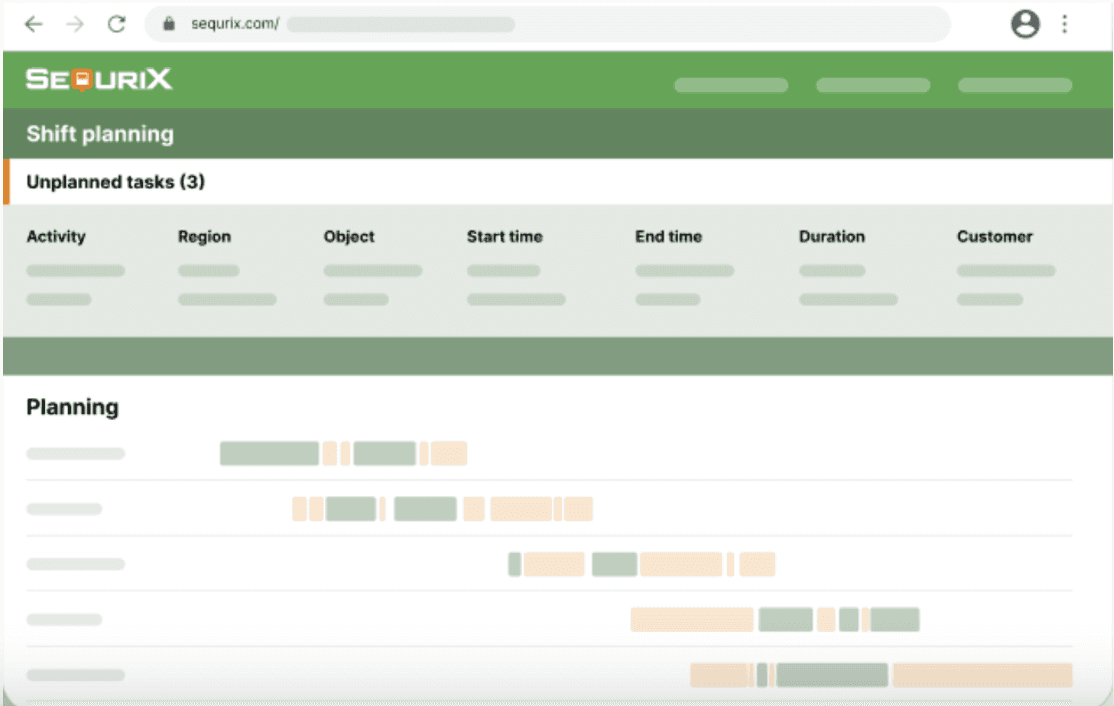Sort by Region column header
This screenshot has height=706, width=1114.
tap(205, 237)
